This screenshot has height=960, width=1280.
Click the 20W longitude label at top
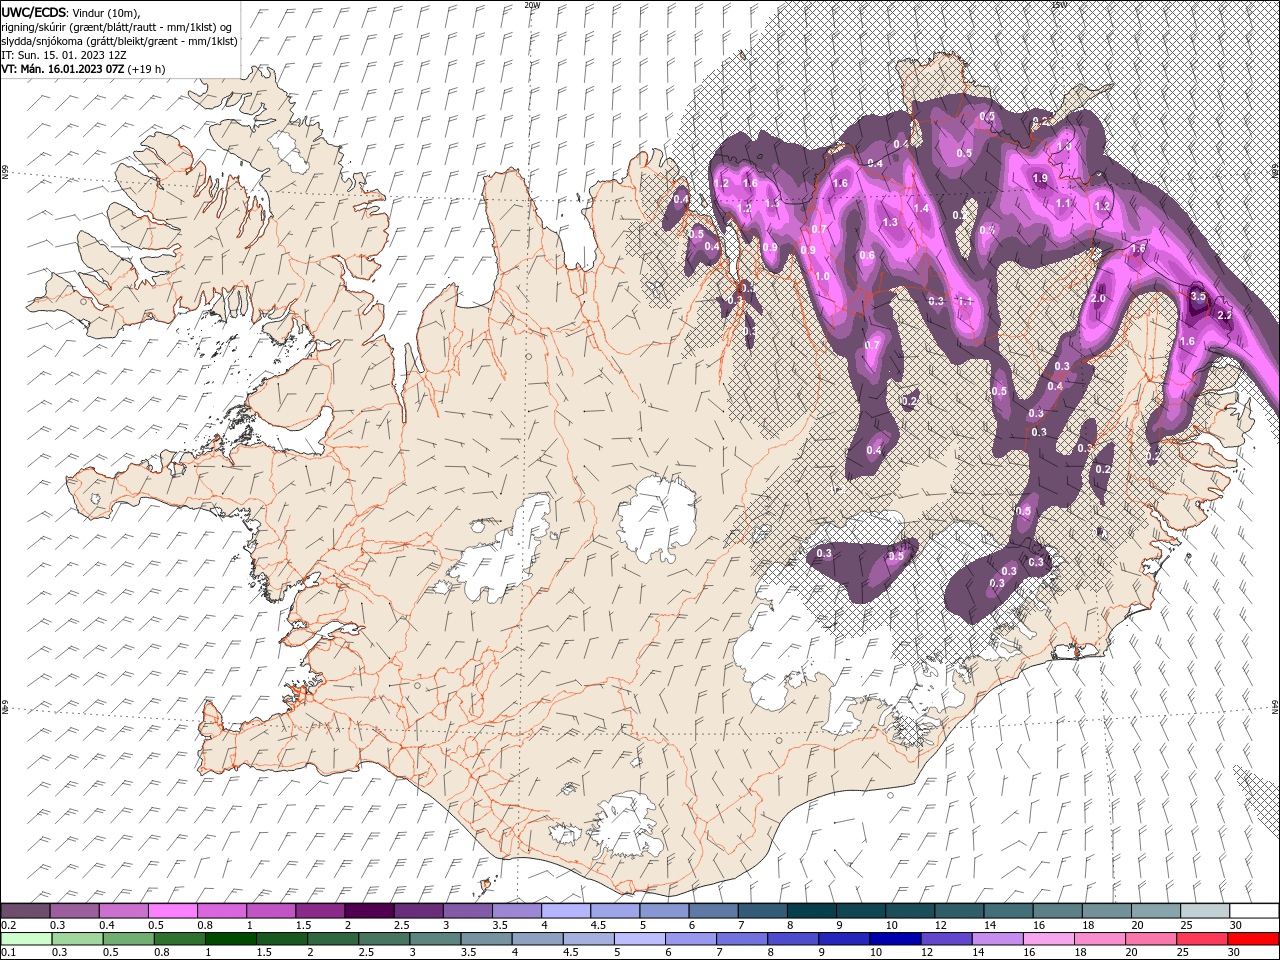[531, 5]
